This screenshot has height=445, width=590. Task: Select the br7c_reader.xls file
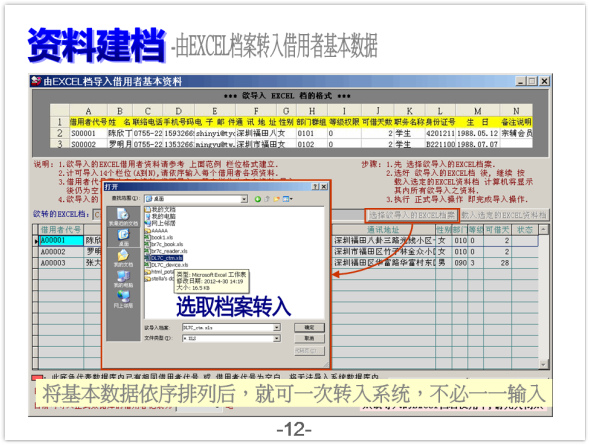[x=166, y=251]
